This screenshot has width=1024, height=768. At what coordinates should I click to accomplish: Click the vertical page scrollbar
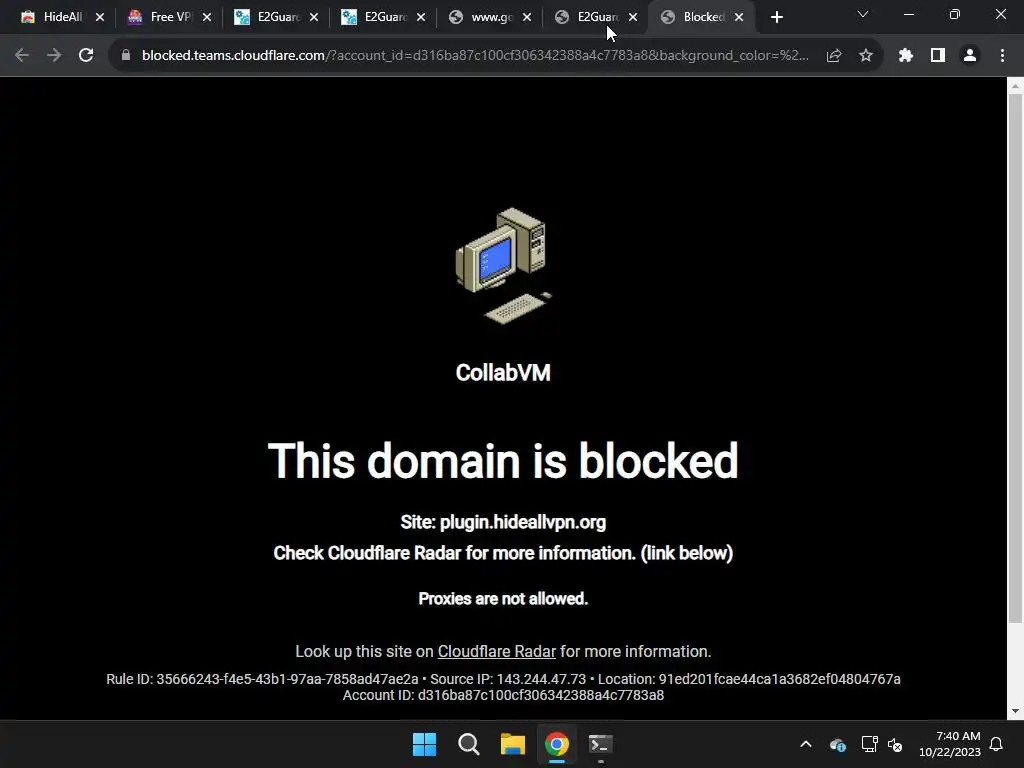pos(1015,358)
